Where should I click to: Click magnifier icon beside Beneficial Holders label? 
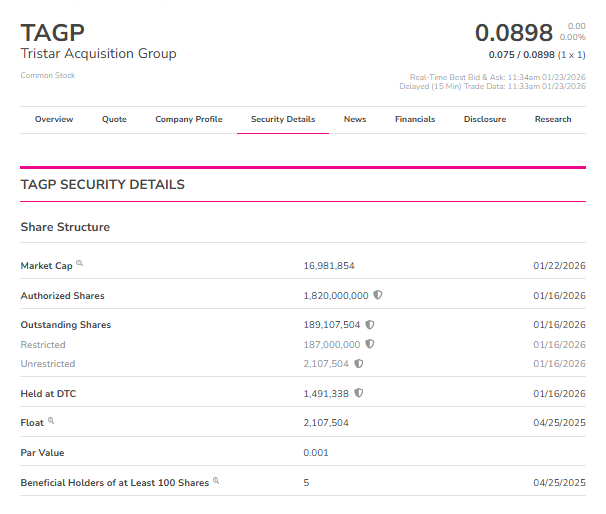[x=216, y=480]
